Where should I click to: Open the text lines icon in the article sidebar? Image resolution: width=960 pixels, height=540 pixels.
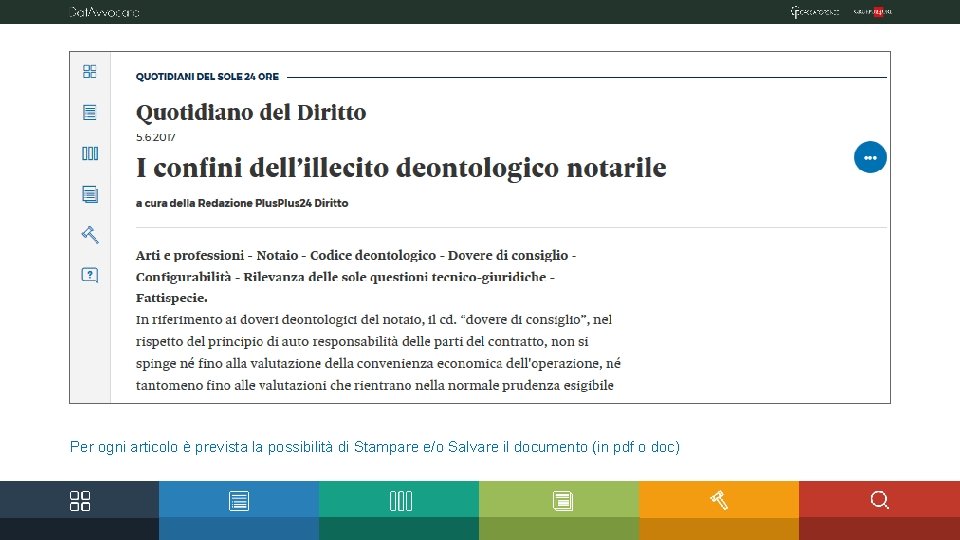click(x=89, y=113)
